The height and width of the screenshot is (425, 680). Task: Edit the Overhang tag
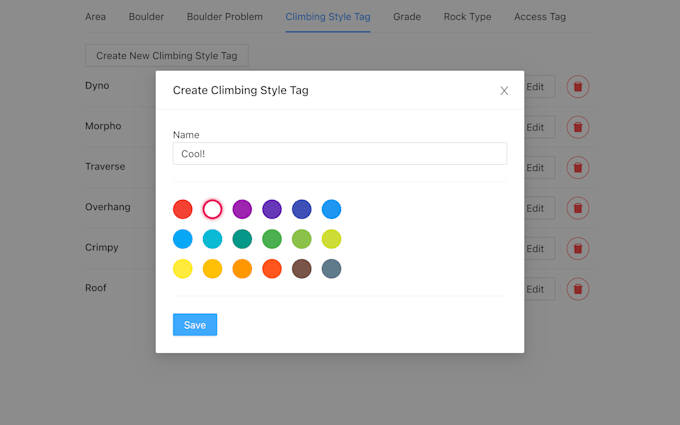click(x=539, y=208)
